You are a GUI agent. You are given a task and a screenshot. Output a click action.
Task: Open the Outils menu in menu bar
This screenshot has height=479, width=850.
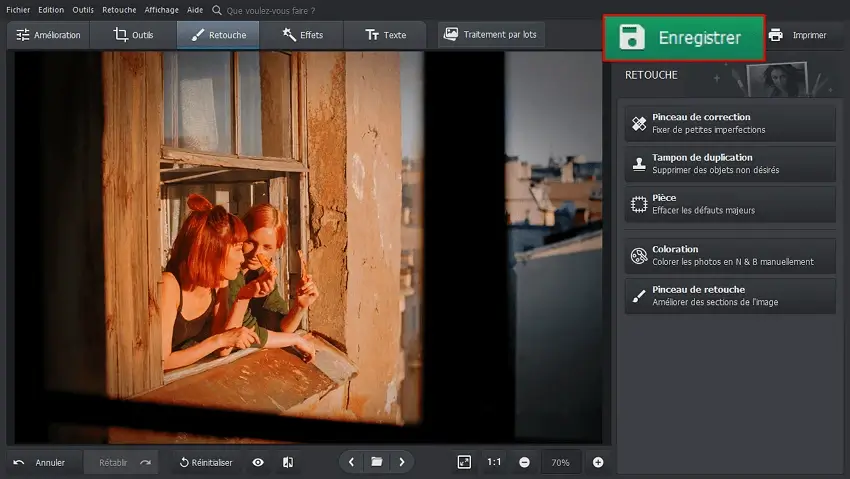[83, 10]
